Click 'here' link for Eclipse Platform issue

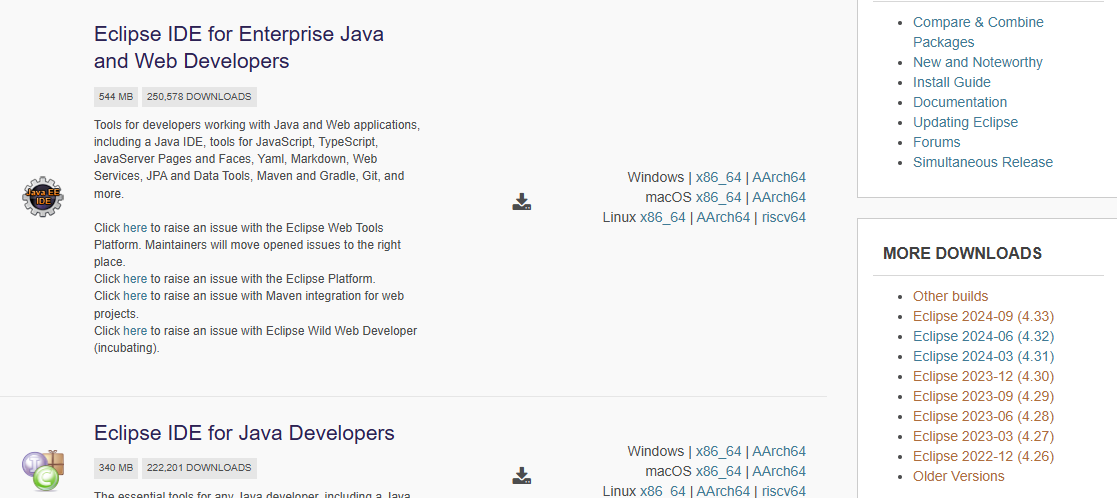tap(135, 279)
